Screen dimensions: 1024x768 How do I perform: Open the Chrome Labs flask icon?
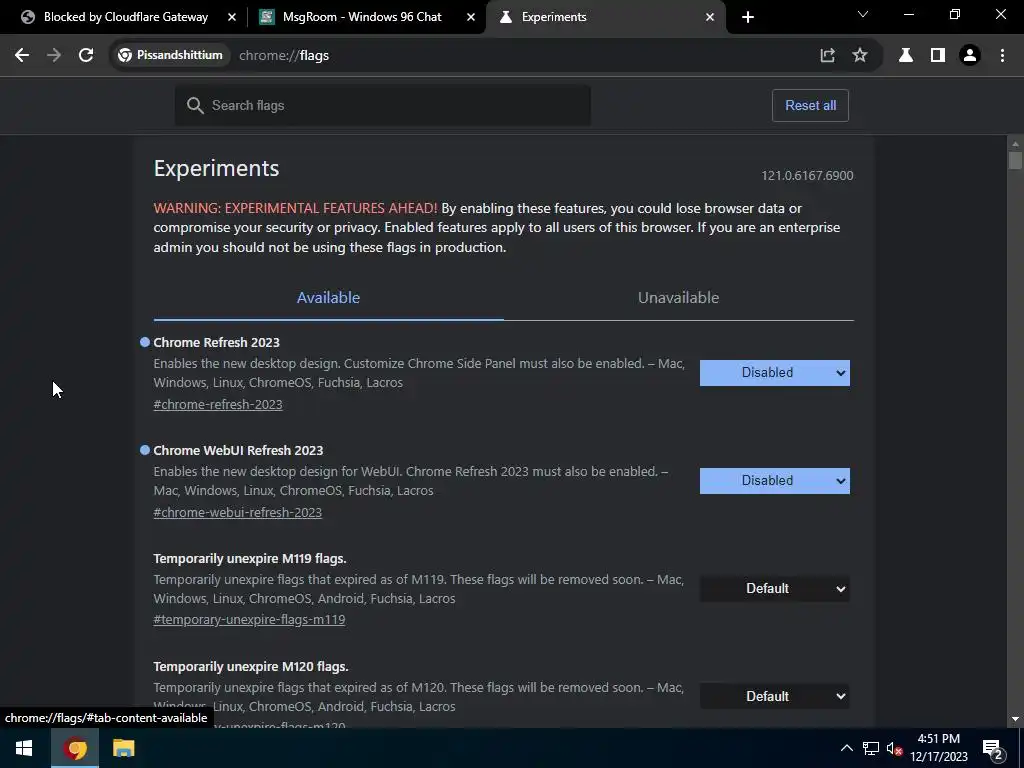click(906, 56)
